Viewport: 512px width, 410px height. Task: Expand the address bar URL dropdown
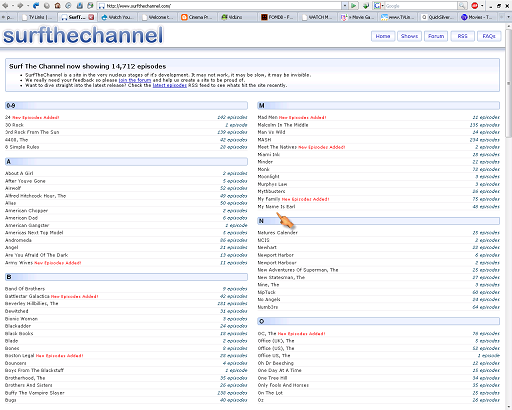pos(345,6)
